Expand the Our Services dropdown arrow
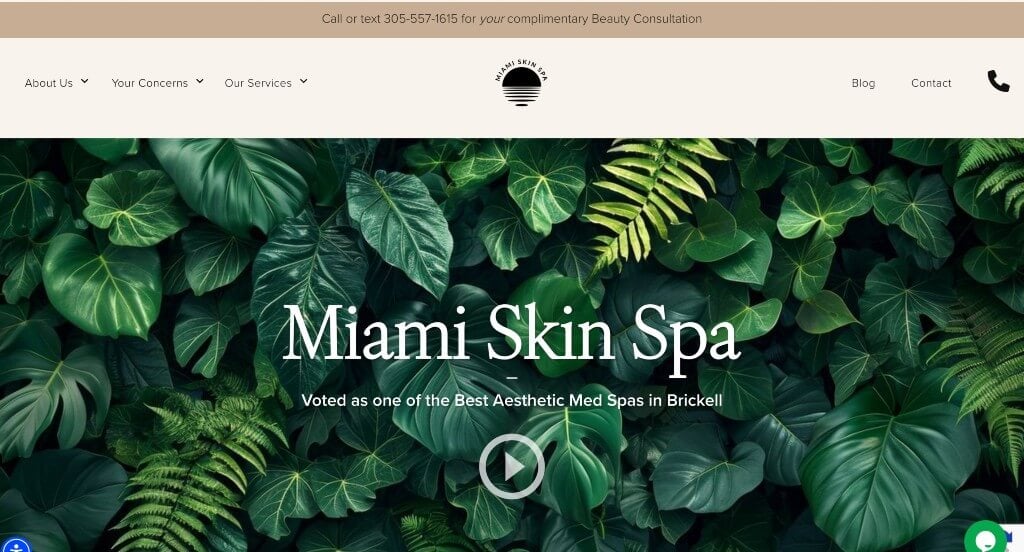Image resolution: width=1024 pixels, height=552 pixels. (304, 82)
